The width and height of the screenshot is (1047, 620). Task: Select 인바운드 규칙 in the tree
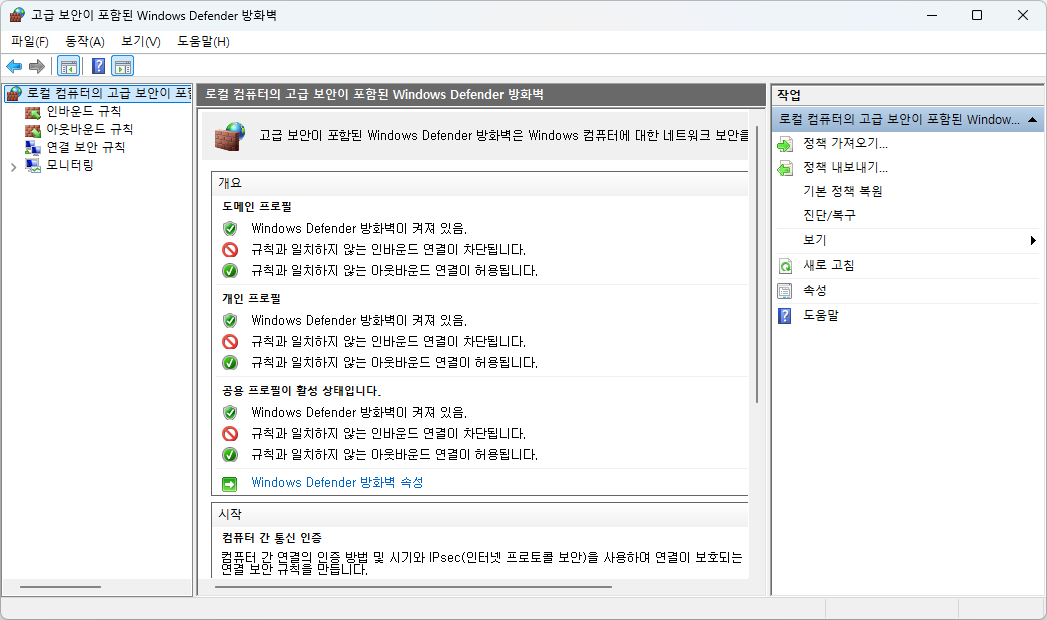83,111
